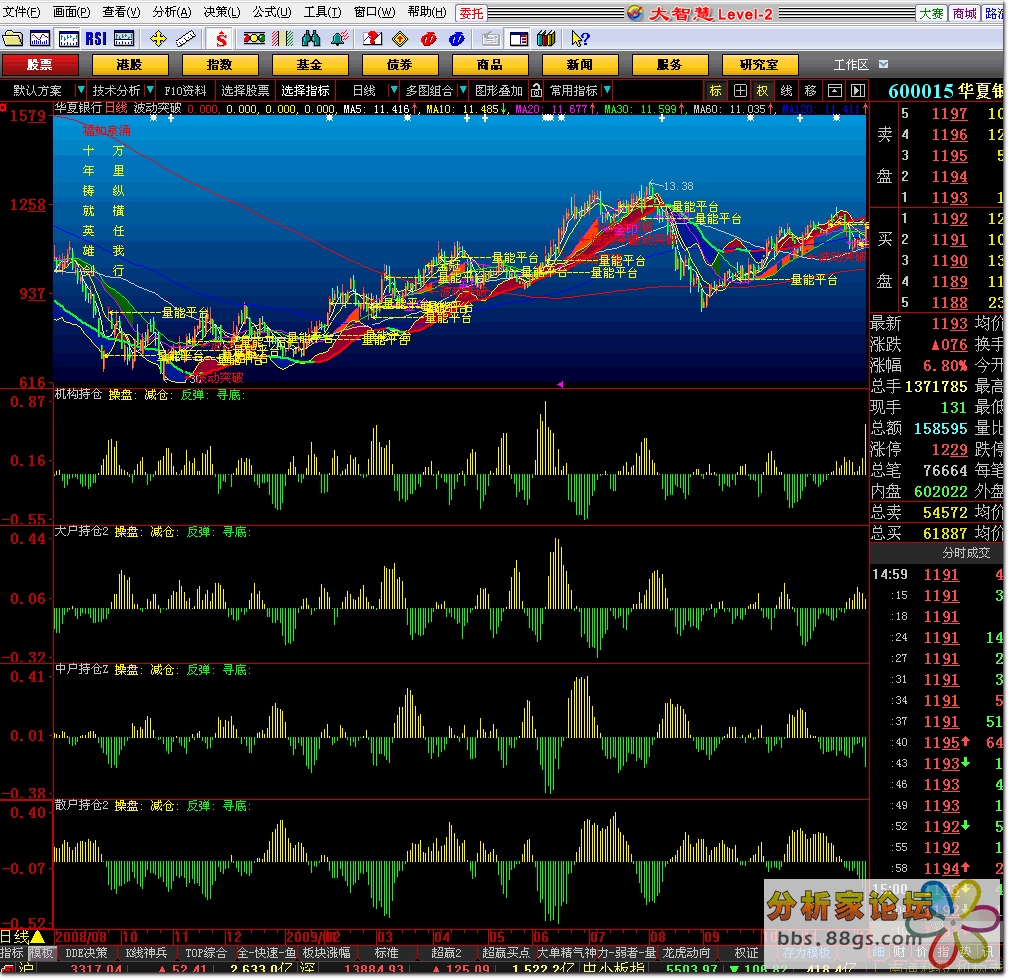Expand the 常用指标 dropdown arrow

click(x=607, y=90)
